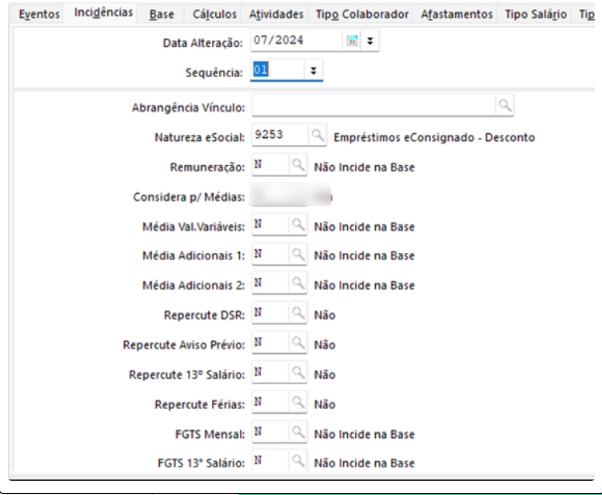This screenshot has height=495, width=602.
Task: Click the Repercute DSR value field
Action: pyautogui.click(x=270, y=313)
